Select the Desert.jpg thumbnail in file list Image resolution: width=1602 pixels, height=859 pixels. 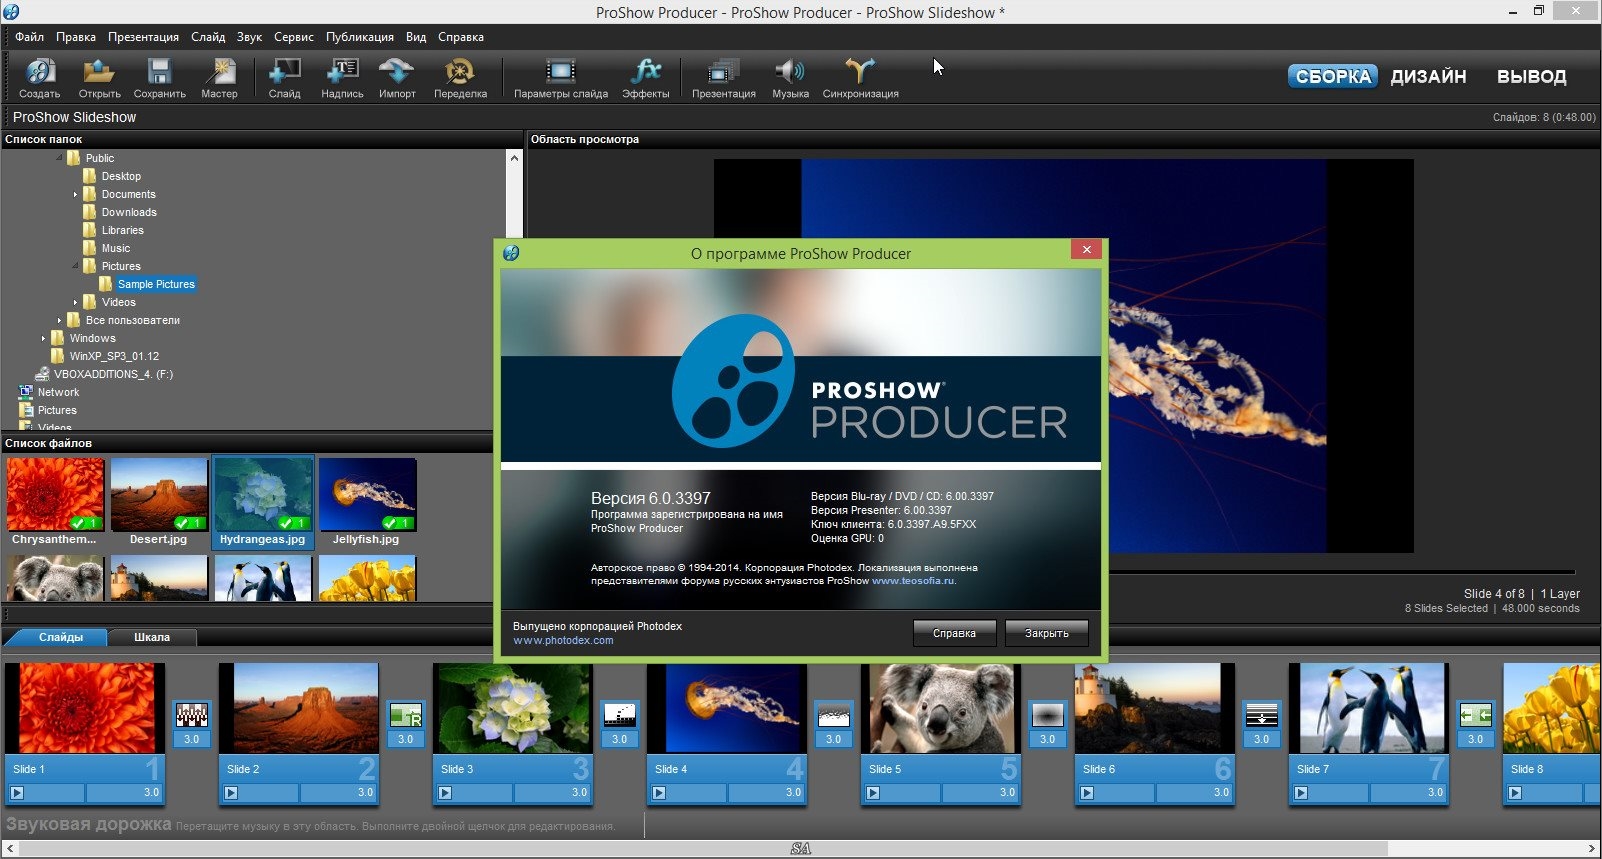[159, 495]
